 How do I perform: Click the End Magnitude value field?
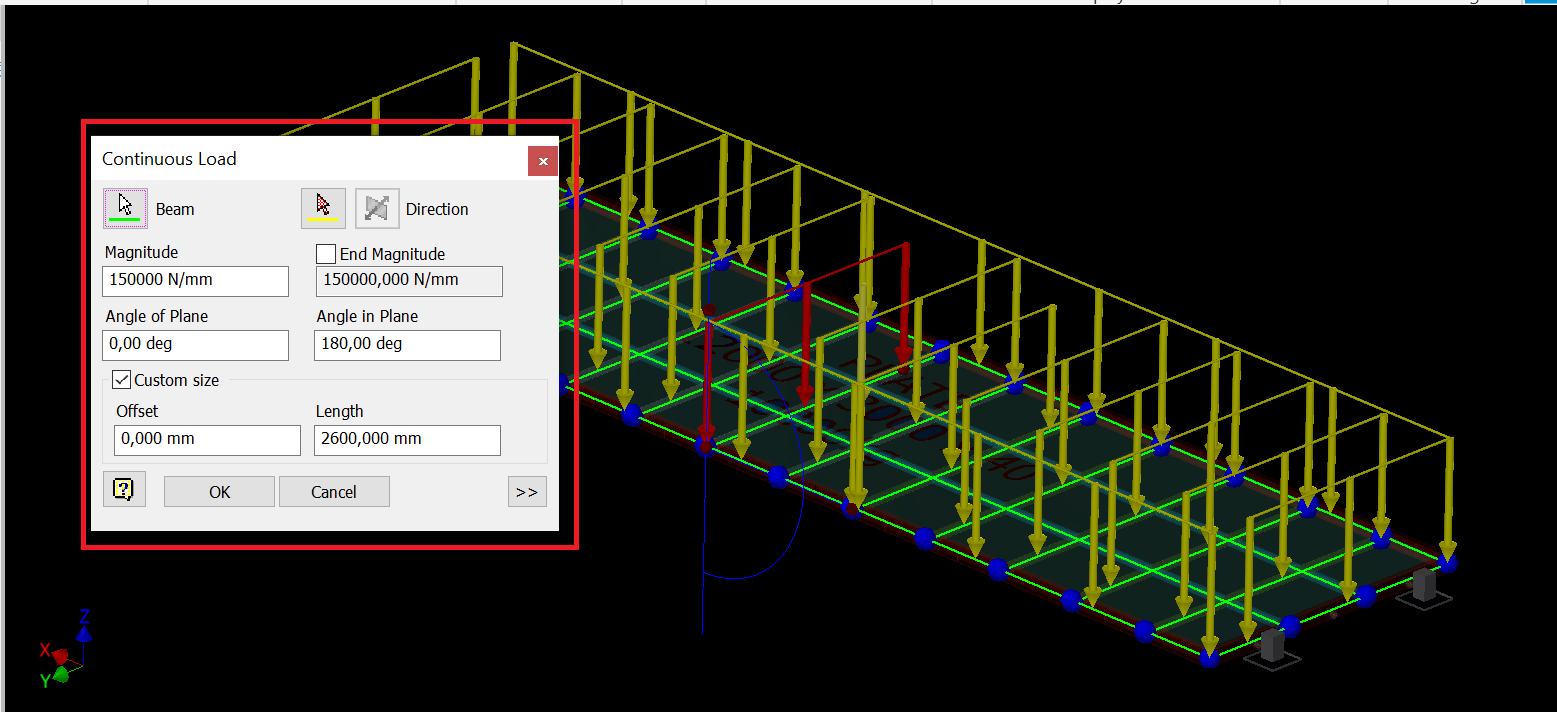click(409, 281)
